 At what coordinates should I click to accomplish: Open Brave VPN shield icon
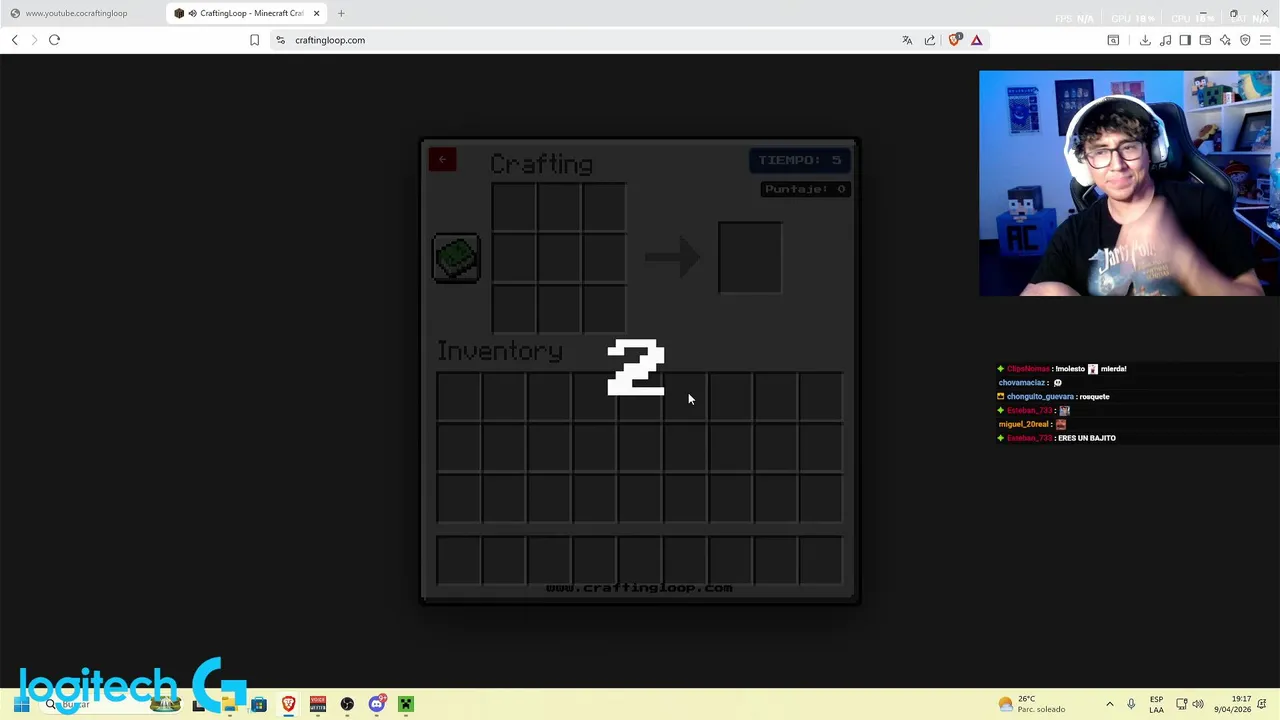pos(1245,40)
